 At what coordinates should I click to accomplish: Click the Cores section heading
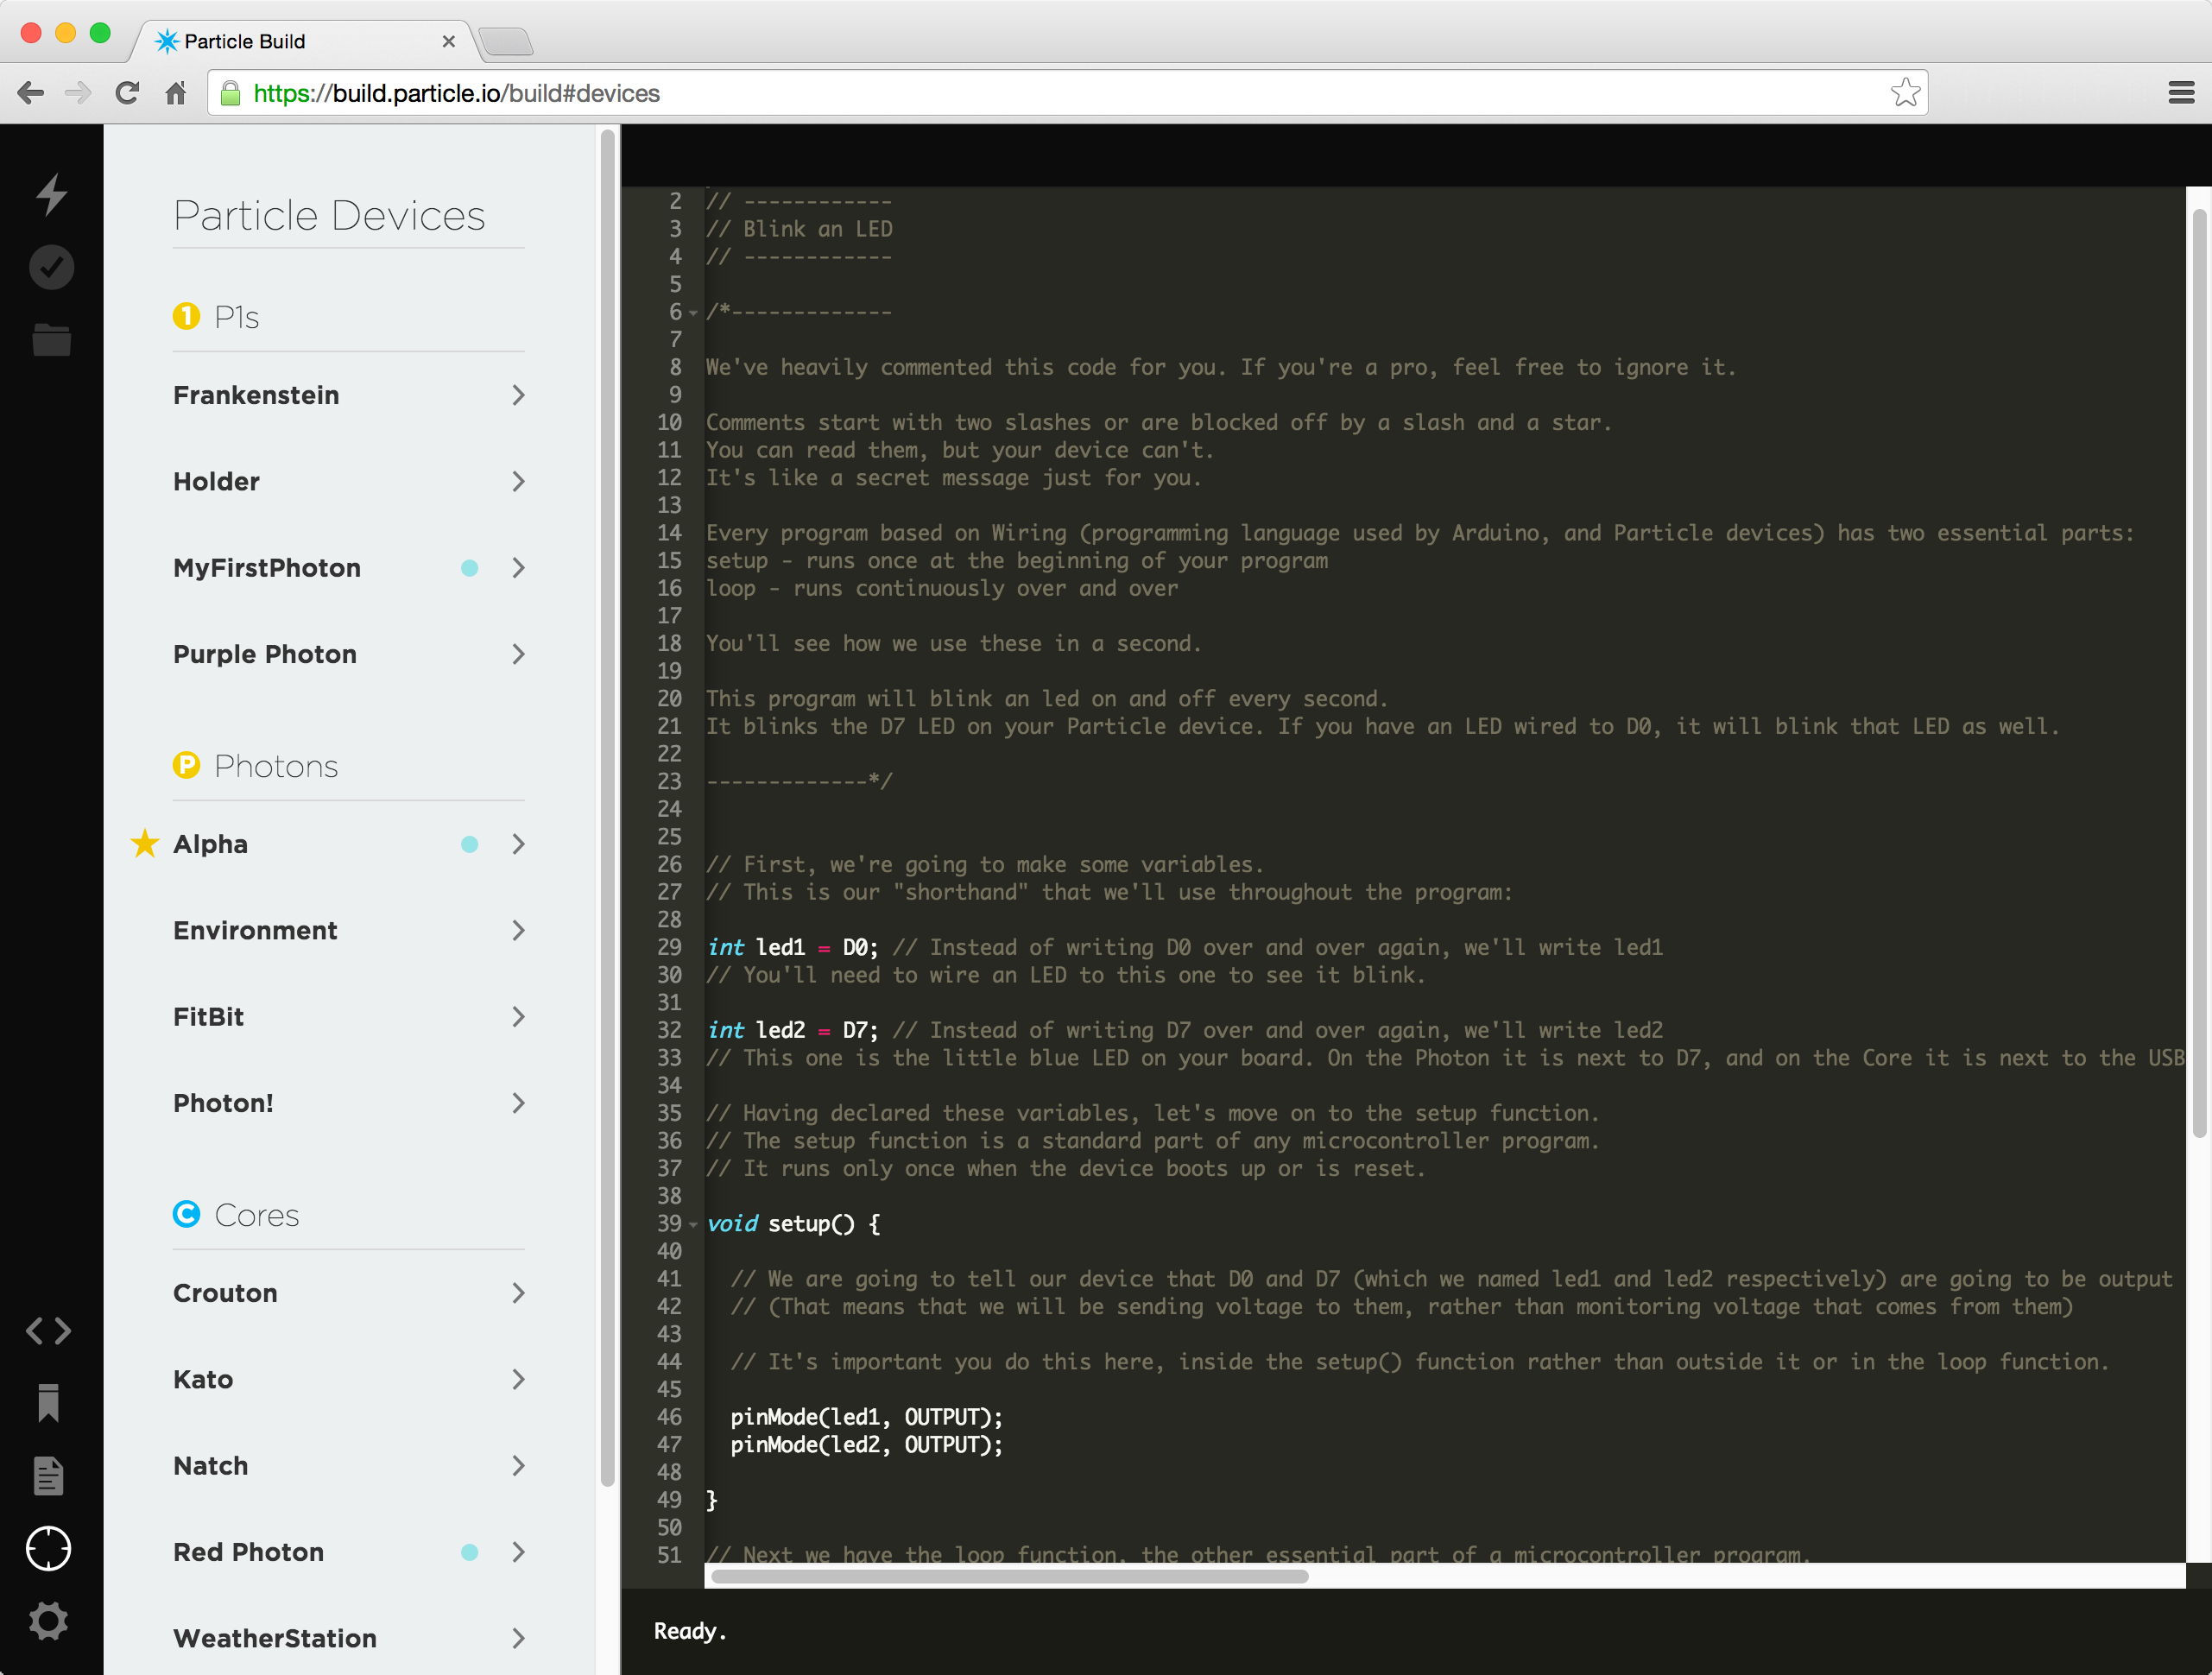(x=257, y=1215)
